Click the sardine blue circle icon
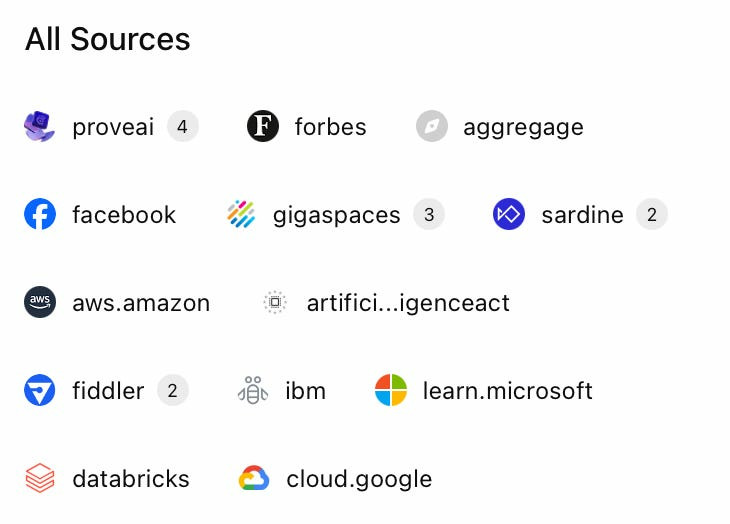The image size is (730, 524). point(509,214)
